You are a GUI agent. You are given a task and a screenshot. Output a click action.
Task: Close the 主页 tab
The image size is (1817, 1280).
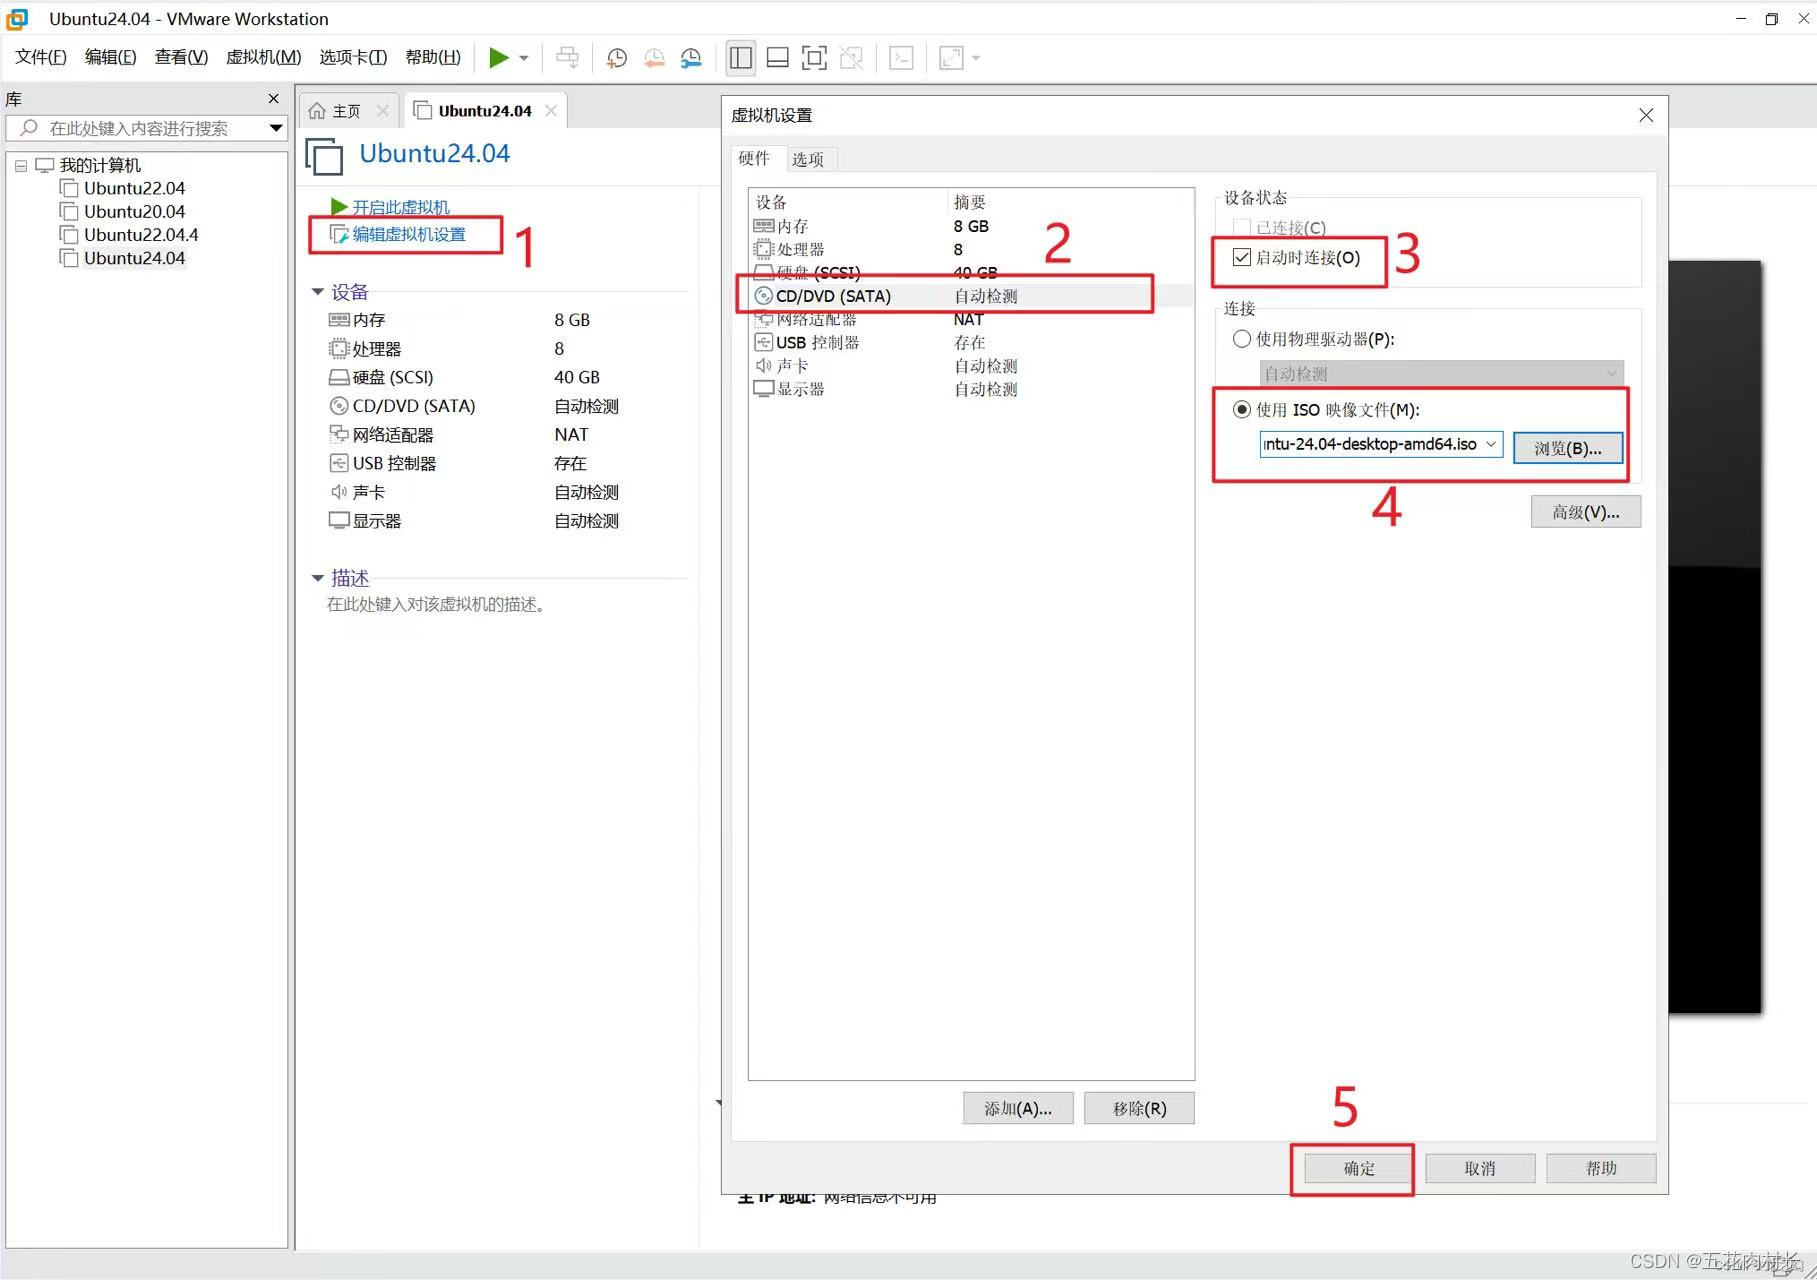coord(382,111)
